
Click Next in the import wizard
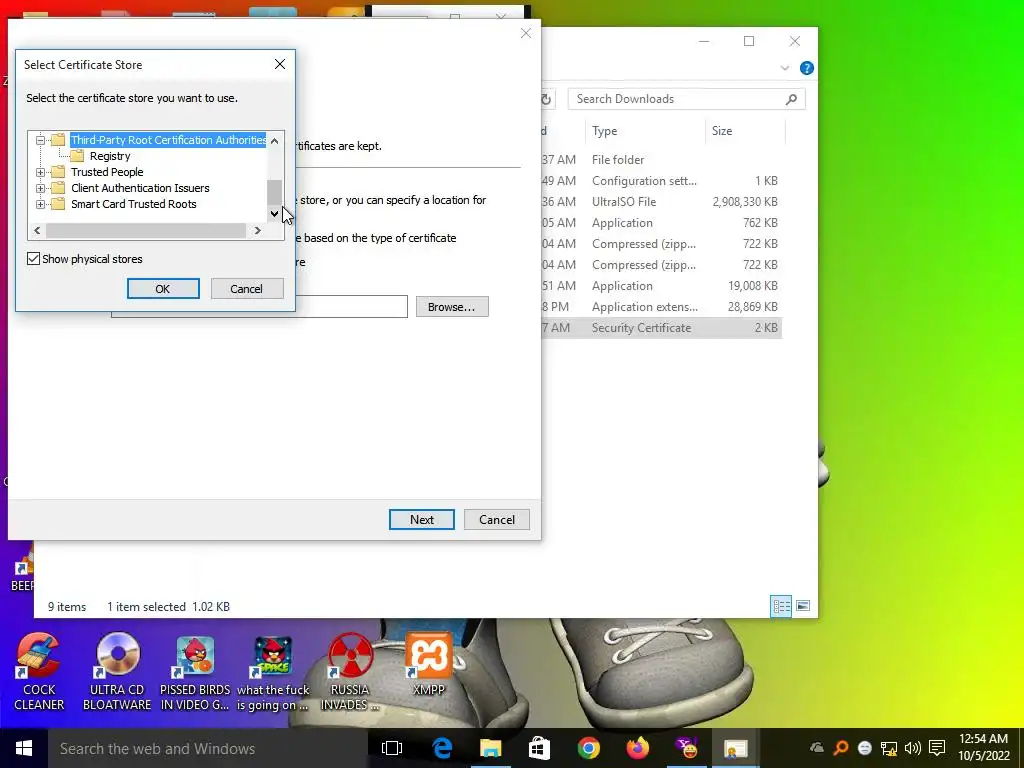422,520
